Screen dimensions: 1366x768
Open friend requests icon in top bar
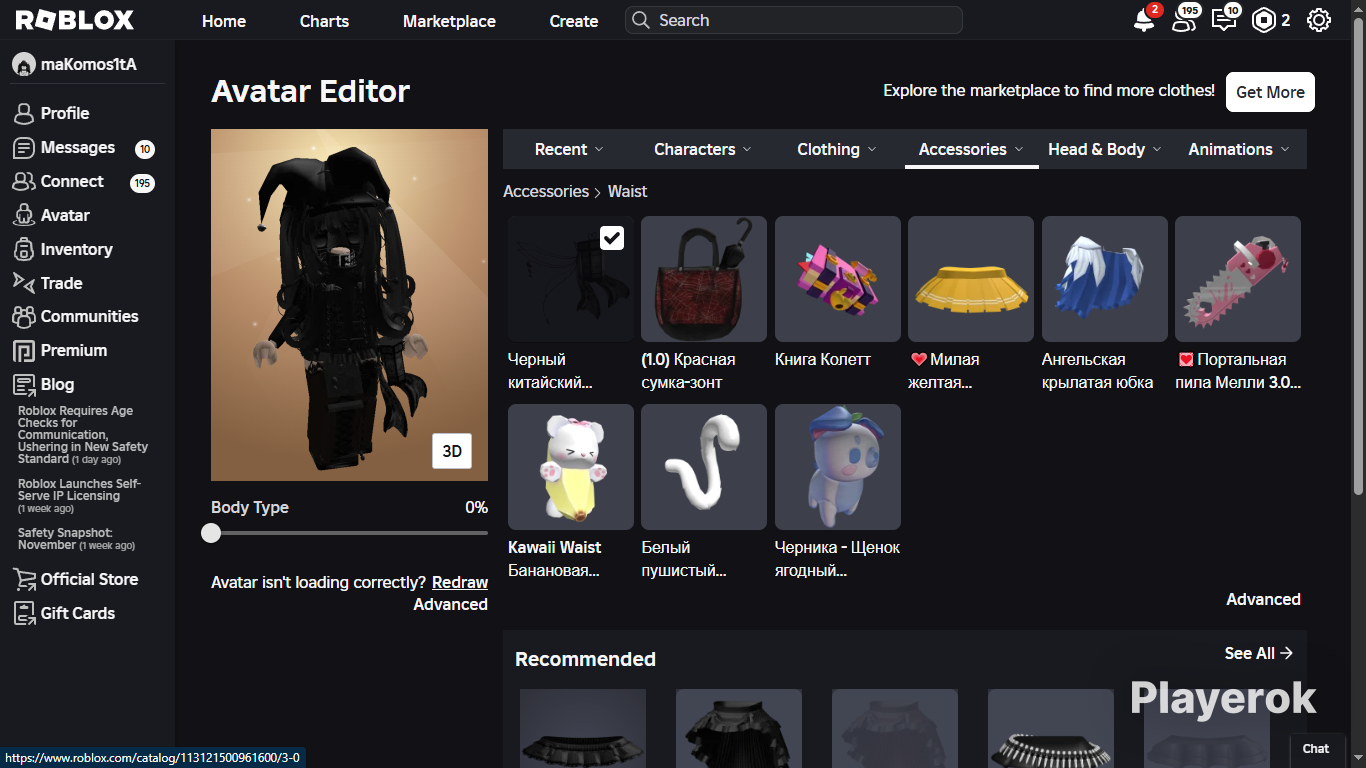(1184, 20)
